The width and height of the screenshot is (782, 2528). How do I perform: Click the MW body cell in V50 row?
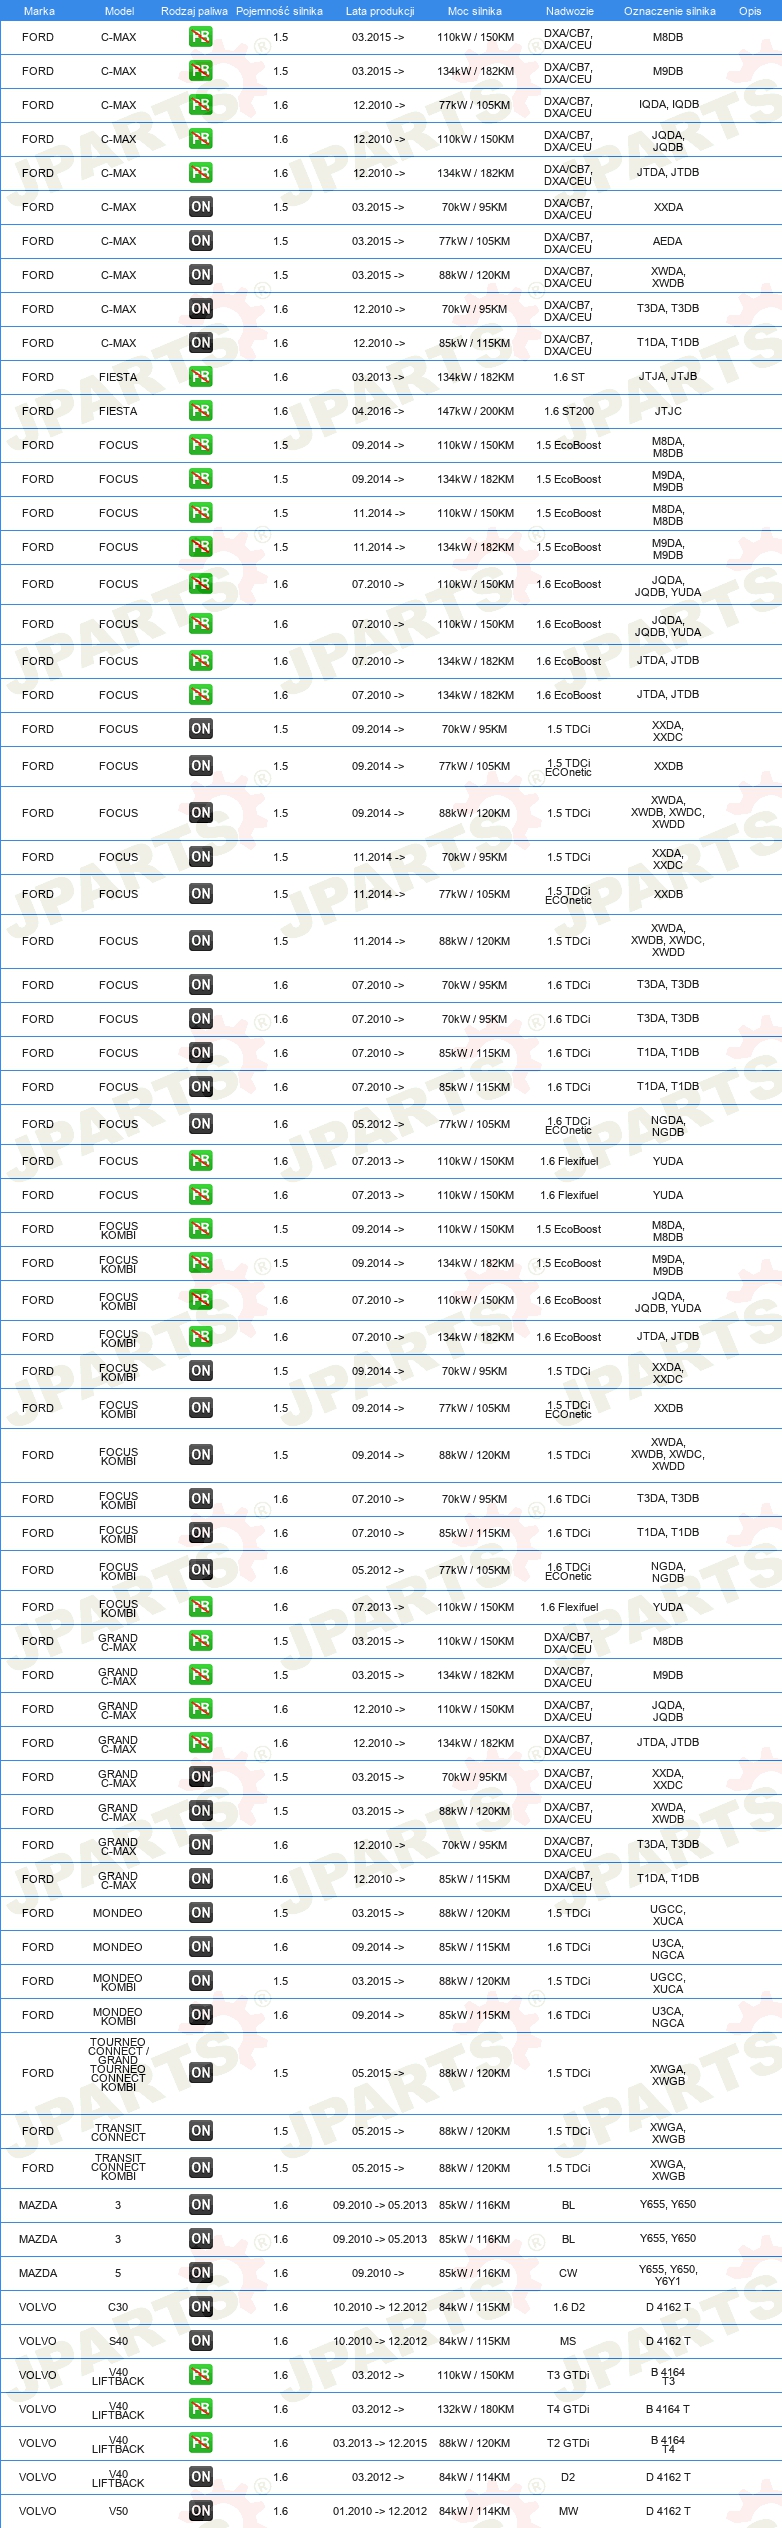point(568,2511)
